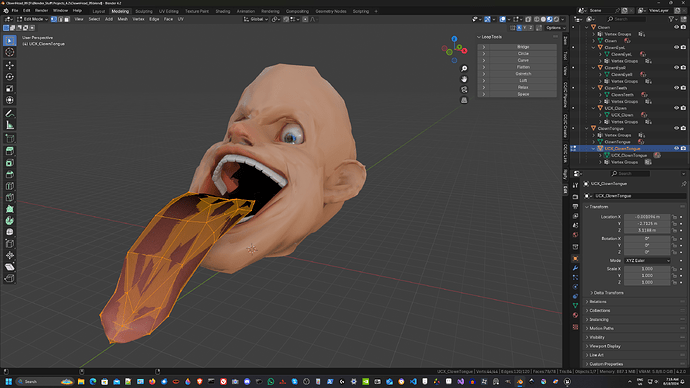Open the Object Data properties tab
This screenshot has width=690, height=388.
point(575,305)
